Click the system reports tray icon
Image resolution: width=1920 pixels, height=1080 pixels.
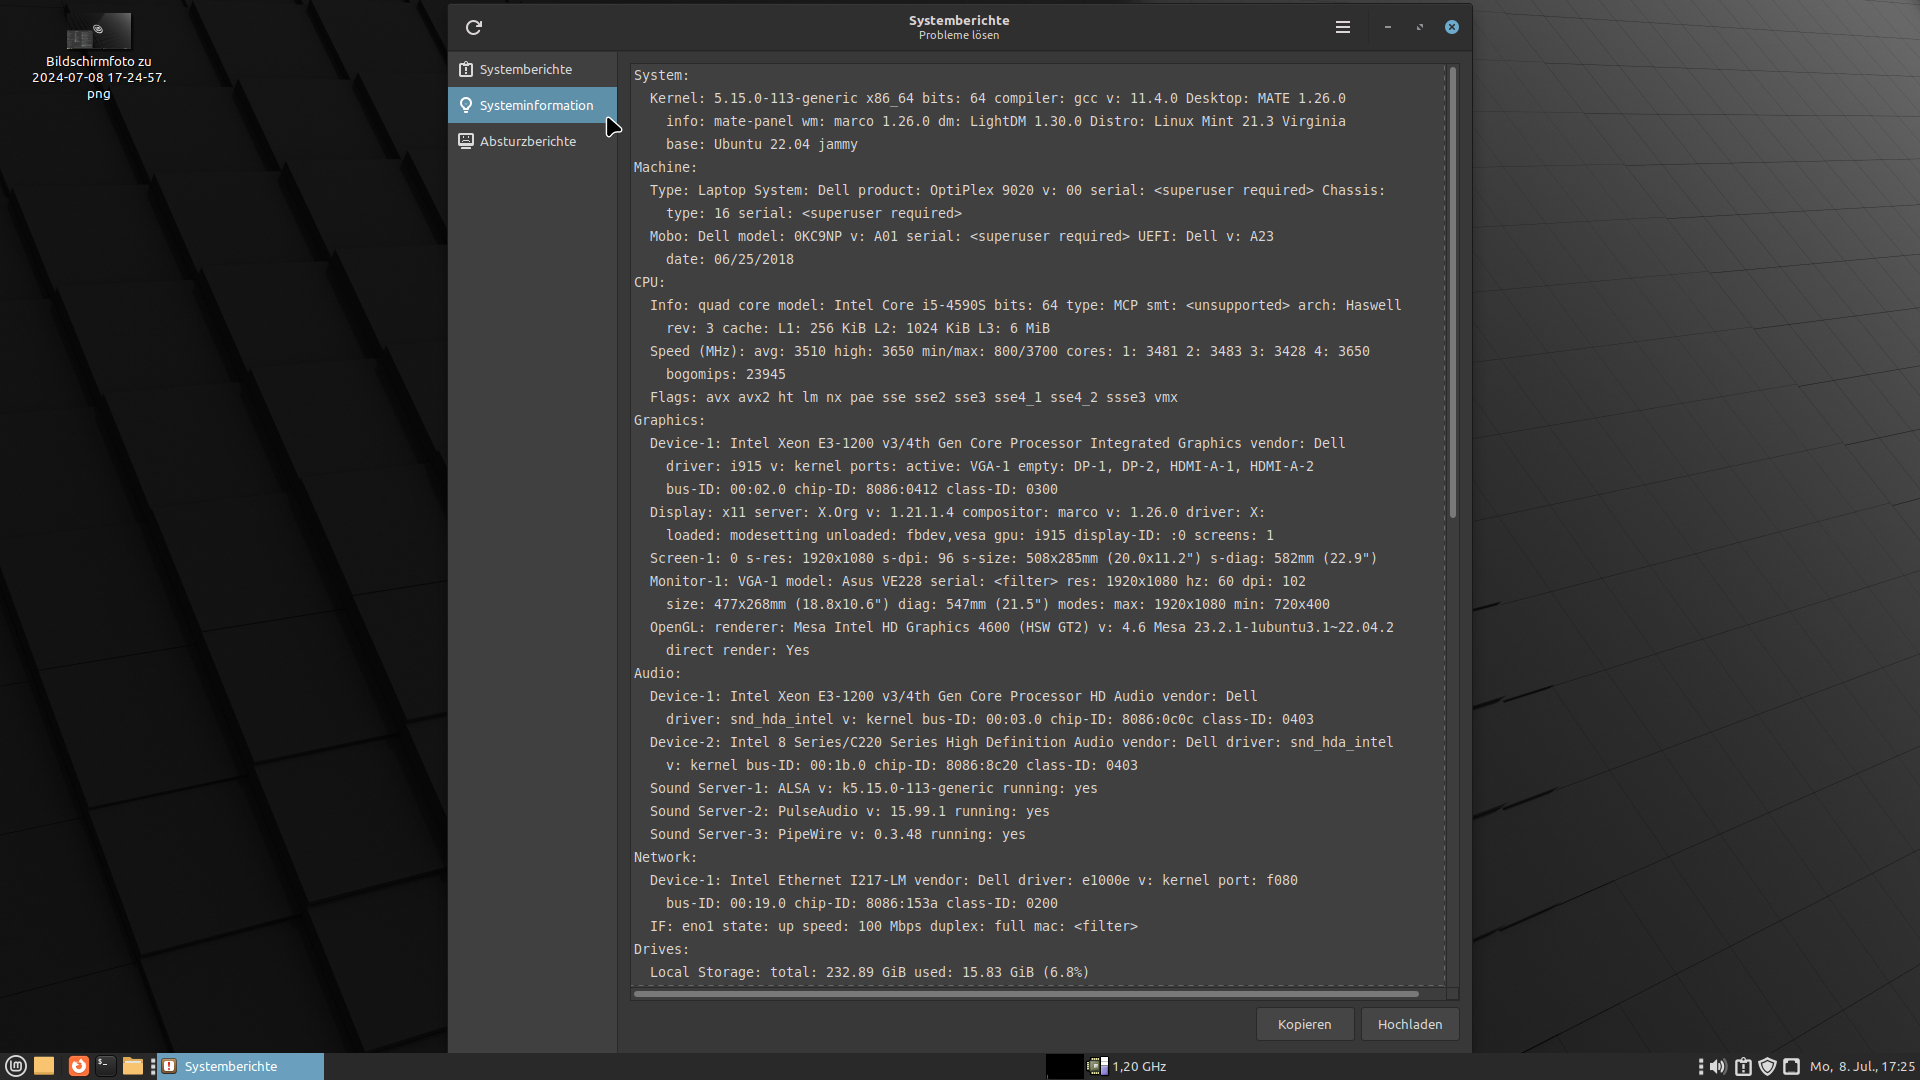tap(1743, 1066)
